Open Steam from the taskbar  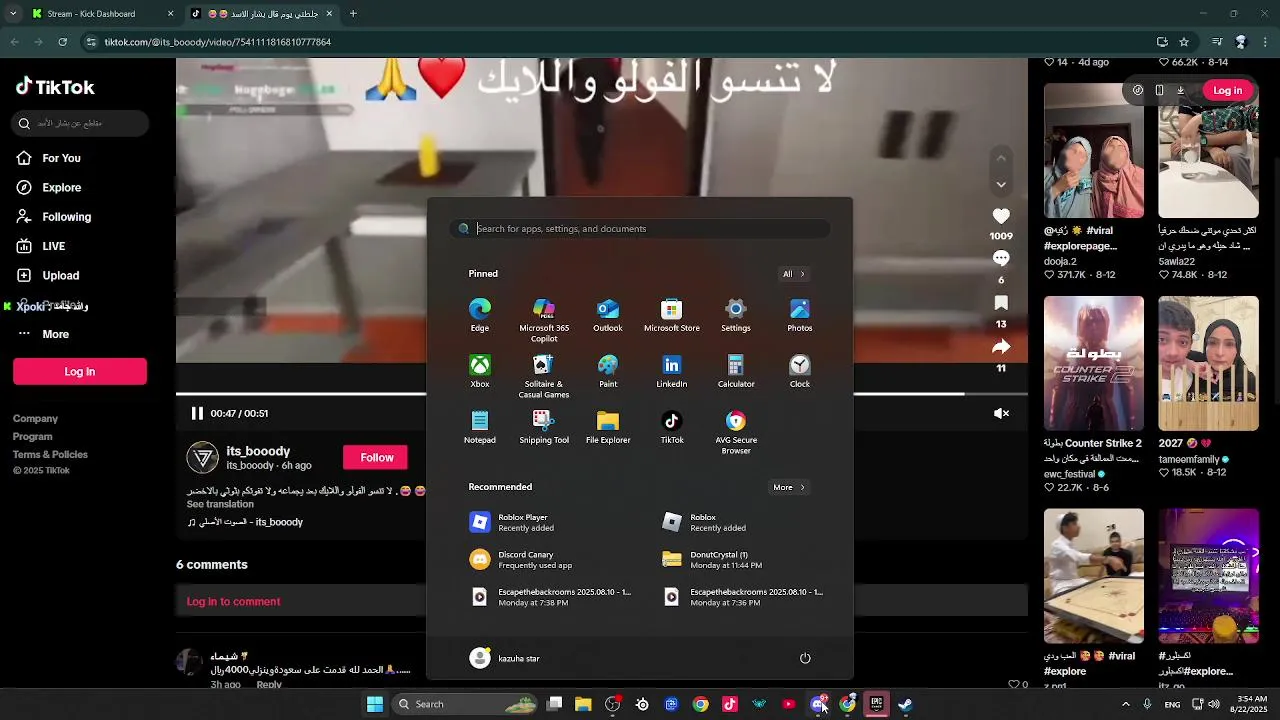[x=905, y=704]
